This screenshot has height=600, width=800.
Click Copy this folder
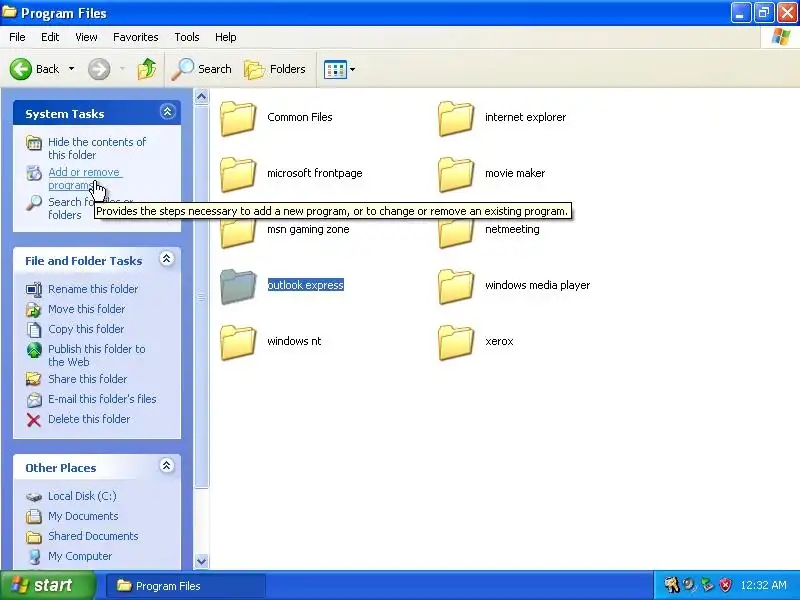[x=86, y=329]
